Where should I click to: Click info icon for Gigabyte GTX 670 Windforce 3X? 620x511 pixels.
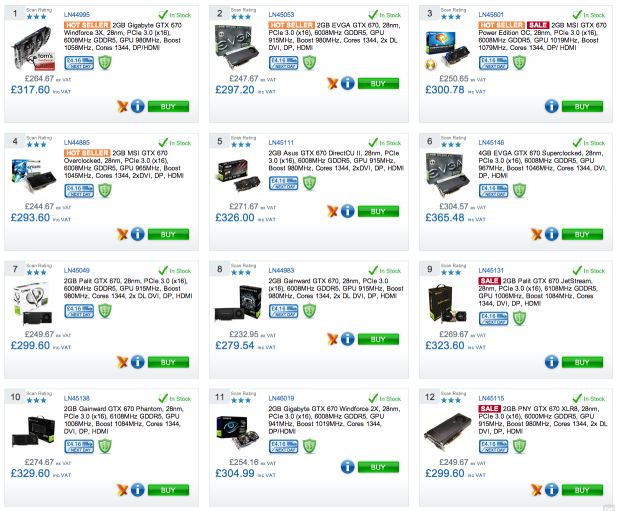138,106
